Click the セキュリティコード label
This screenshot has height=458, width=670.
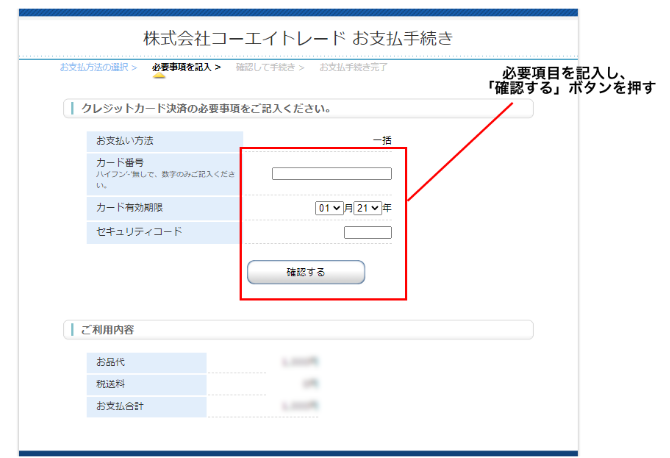click(139, 232)
